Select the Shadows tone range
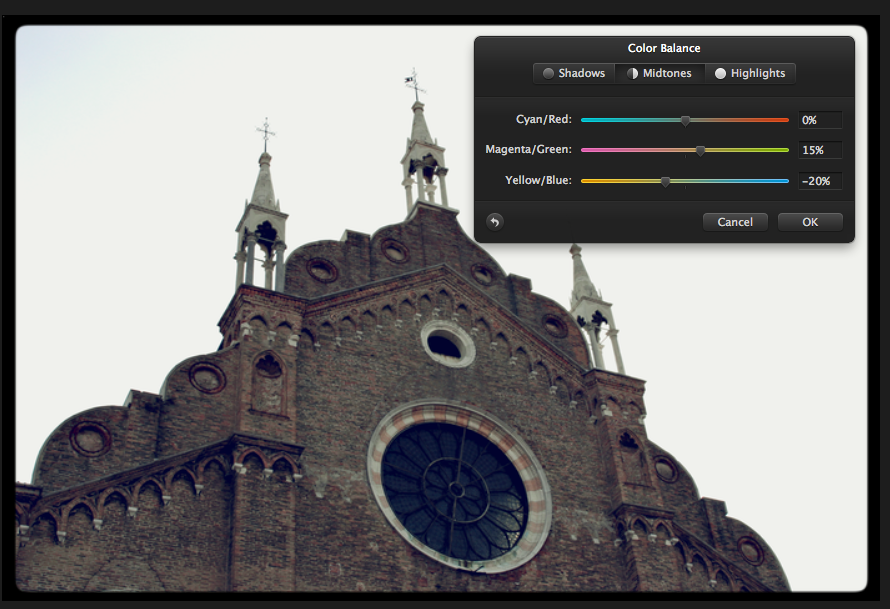This screenshot has height=609, width=890. pyautogui.click(x=573, y=72)
